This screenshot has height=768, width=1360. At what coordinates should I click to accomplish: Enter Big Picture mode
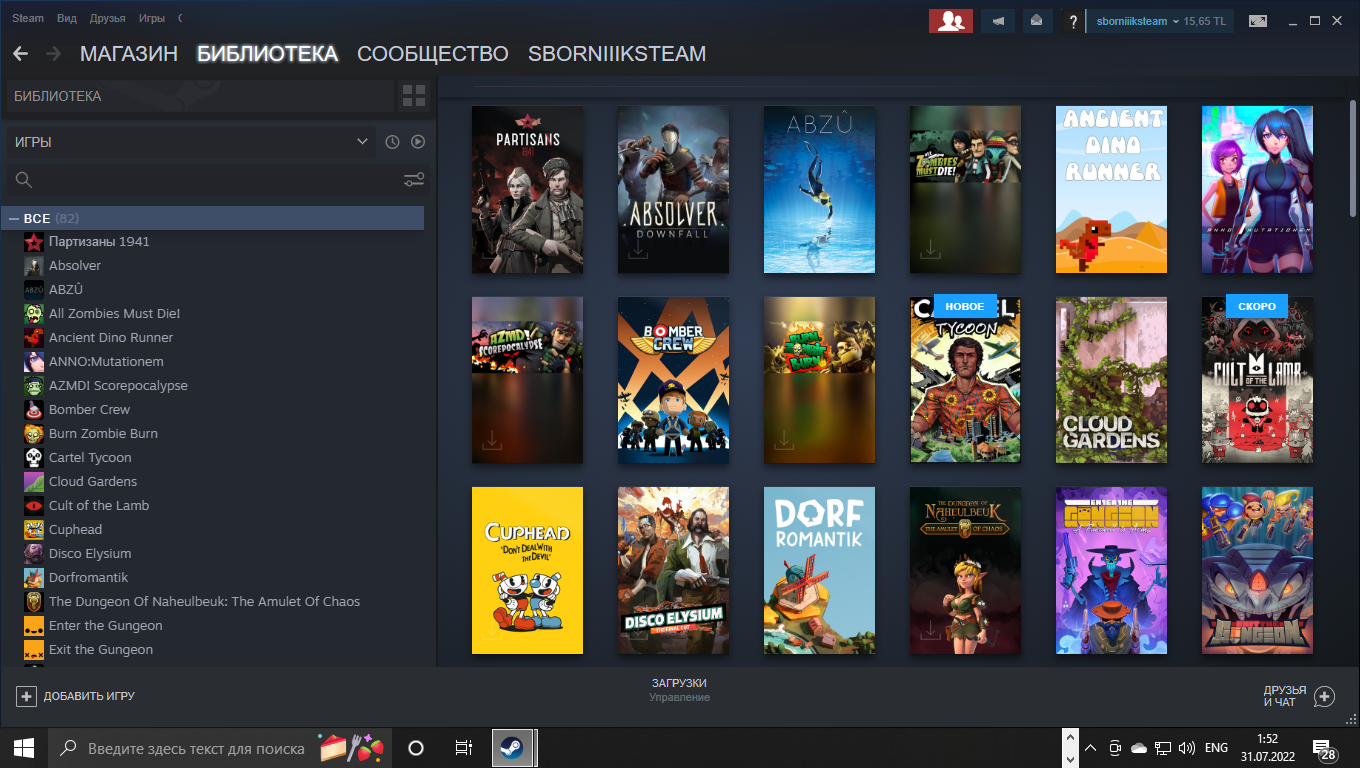click(1257, 21)
